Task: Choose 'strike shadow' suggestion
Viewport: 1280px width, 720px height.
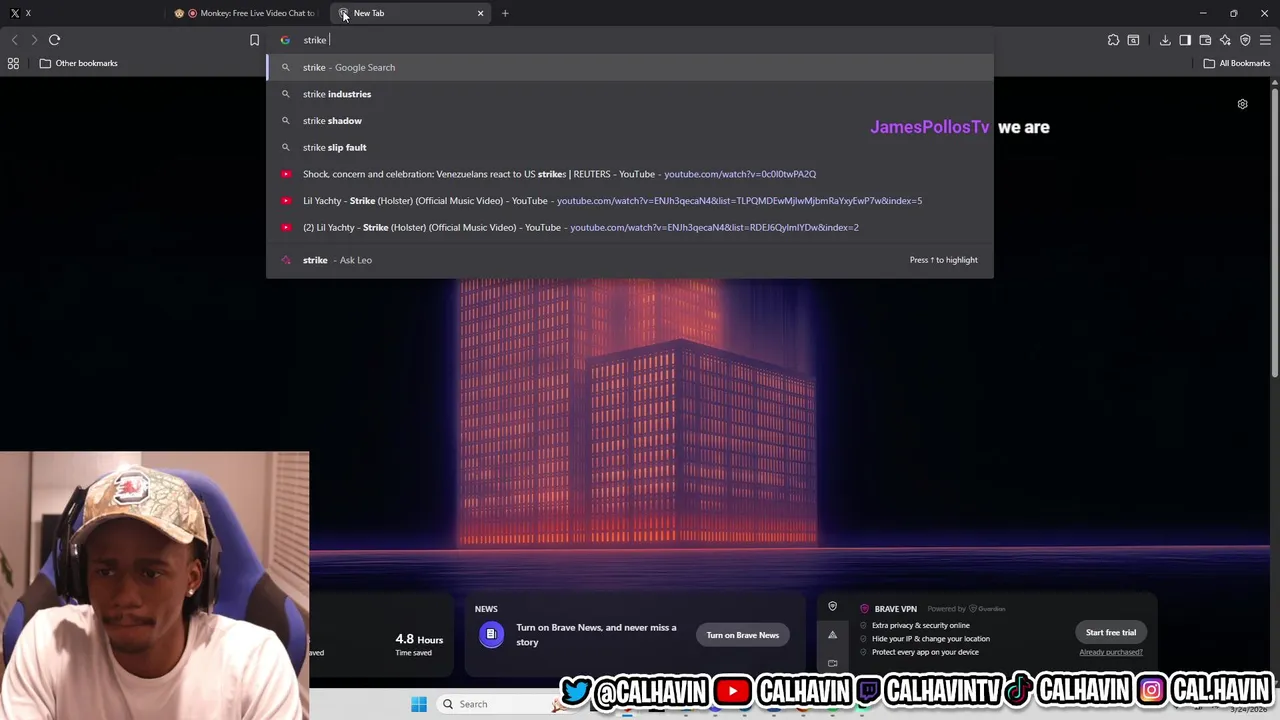Action: (x=630, y=120)
